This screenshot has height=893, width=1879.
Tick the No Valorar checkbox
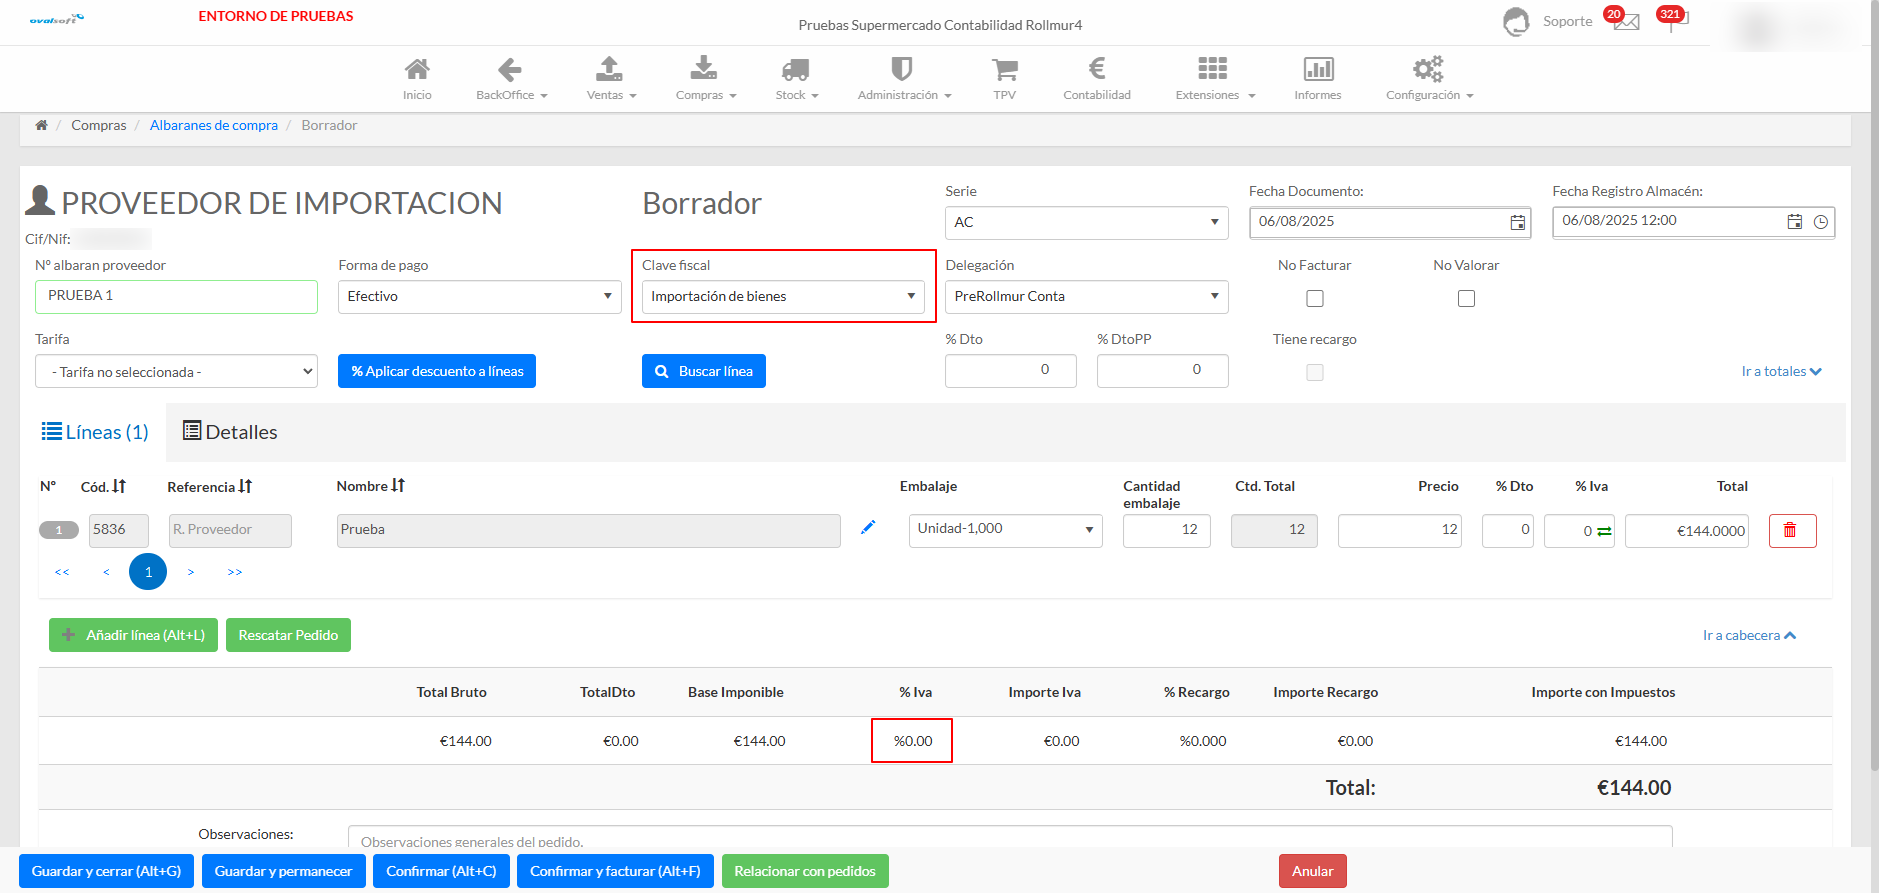[x=1465, y=299]
